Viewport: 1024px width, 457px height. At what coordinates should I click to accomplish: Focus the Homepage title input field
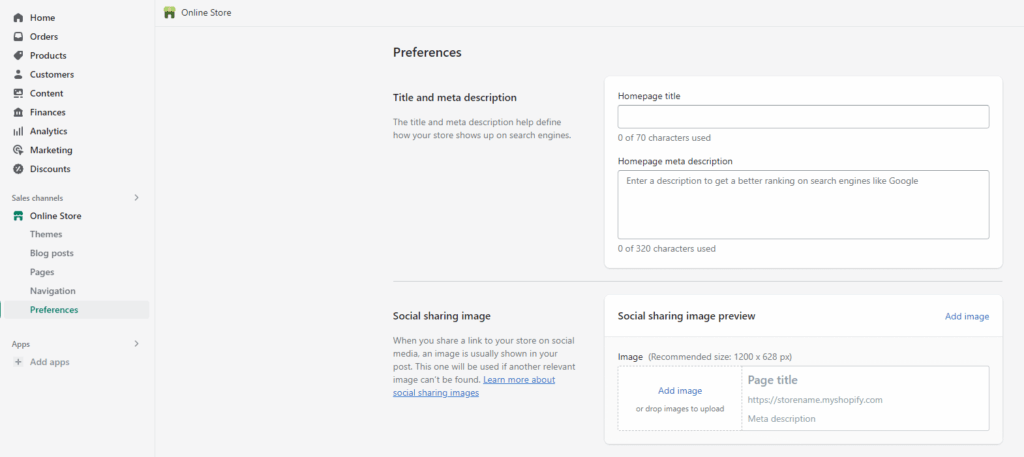(x=803, y=117)
